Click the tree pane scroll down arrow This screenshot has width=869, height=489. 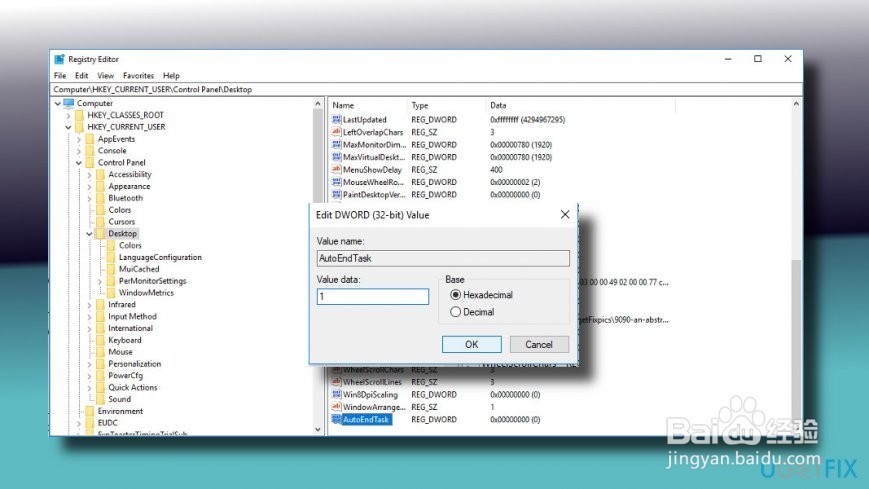[x=318, y=429]
